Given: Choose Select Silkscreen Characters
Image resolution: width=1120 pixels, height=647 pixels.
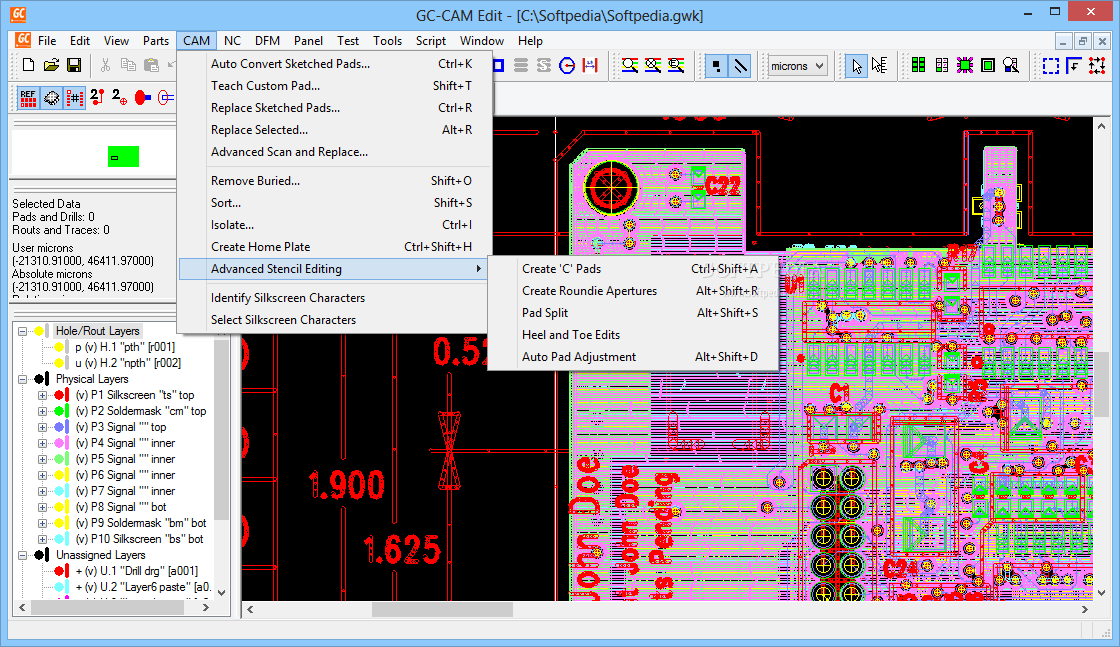Looking at the screenshot, I should [x=335, y=320].
